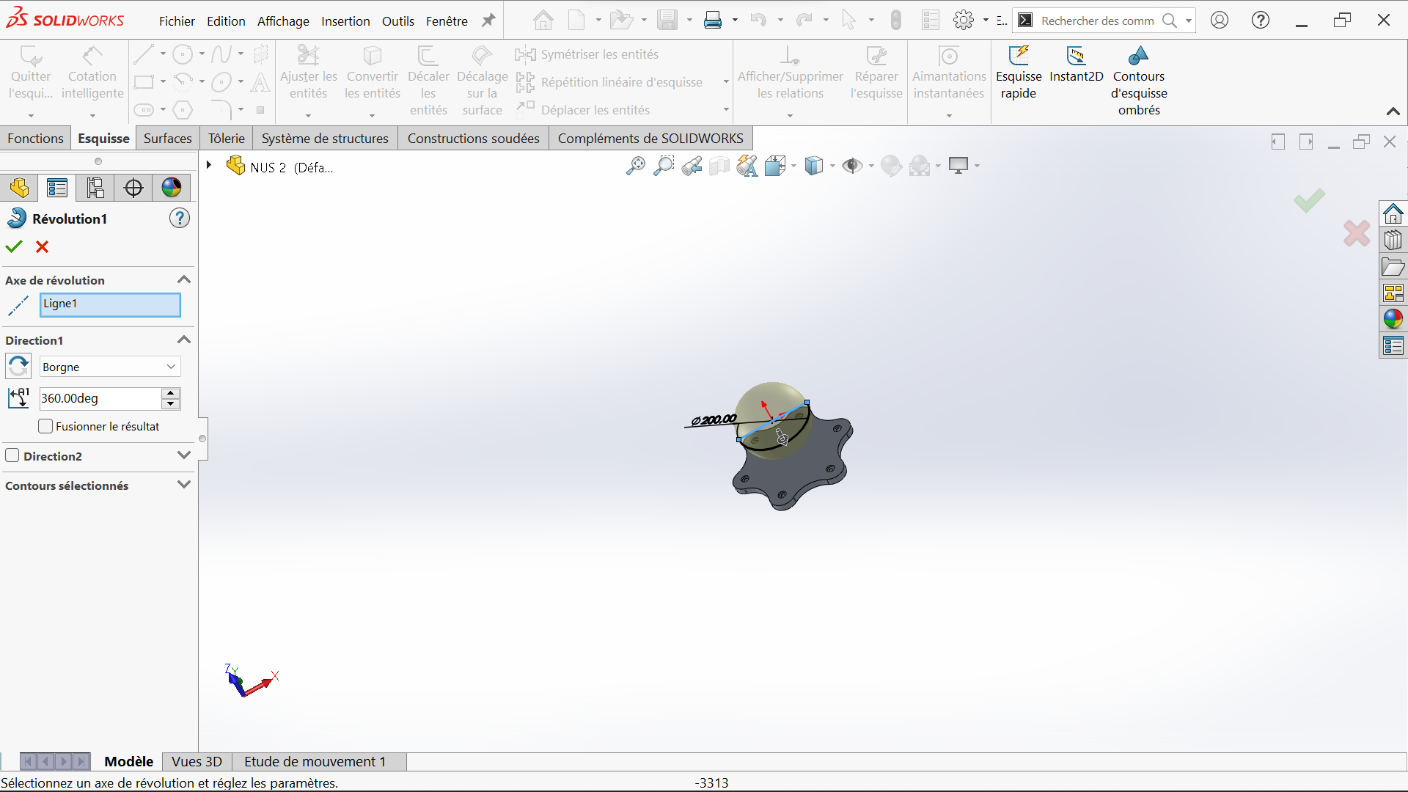The image size is (1408, 792).
Task: Open the ConfigurationManager tab icon
Action: (x=95, y=187)
